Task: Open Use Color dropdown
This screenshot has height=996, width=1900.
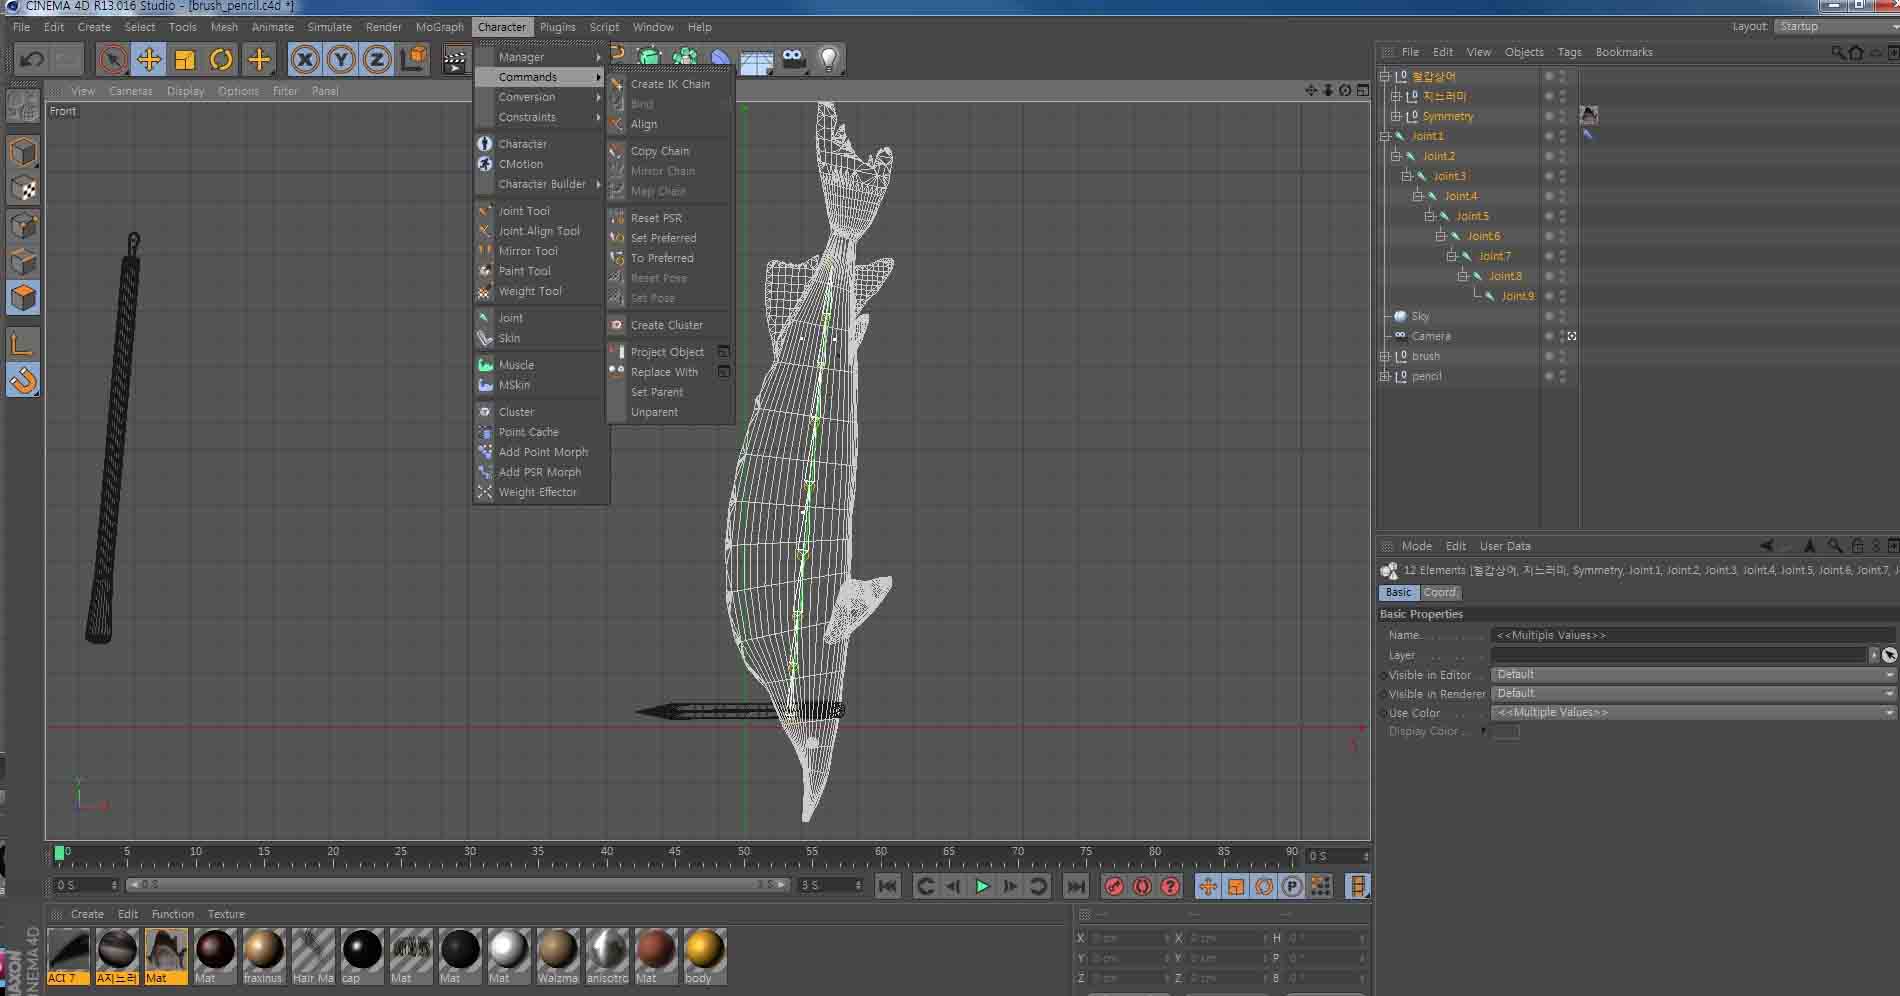Action: click(x=1693, y=713)
